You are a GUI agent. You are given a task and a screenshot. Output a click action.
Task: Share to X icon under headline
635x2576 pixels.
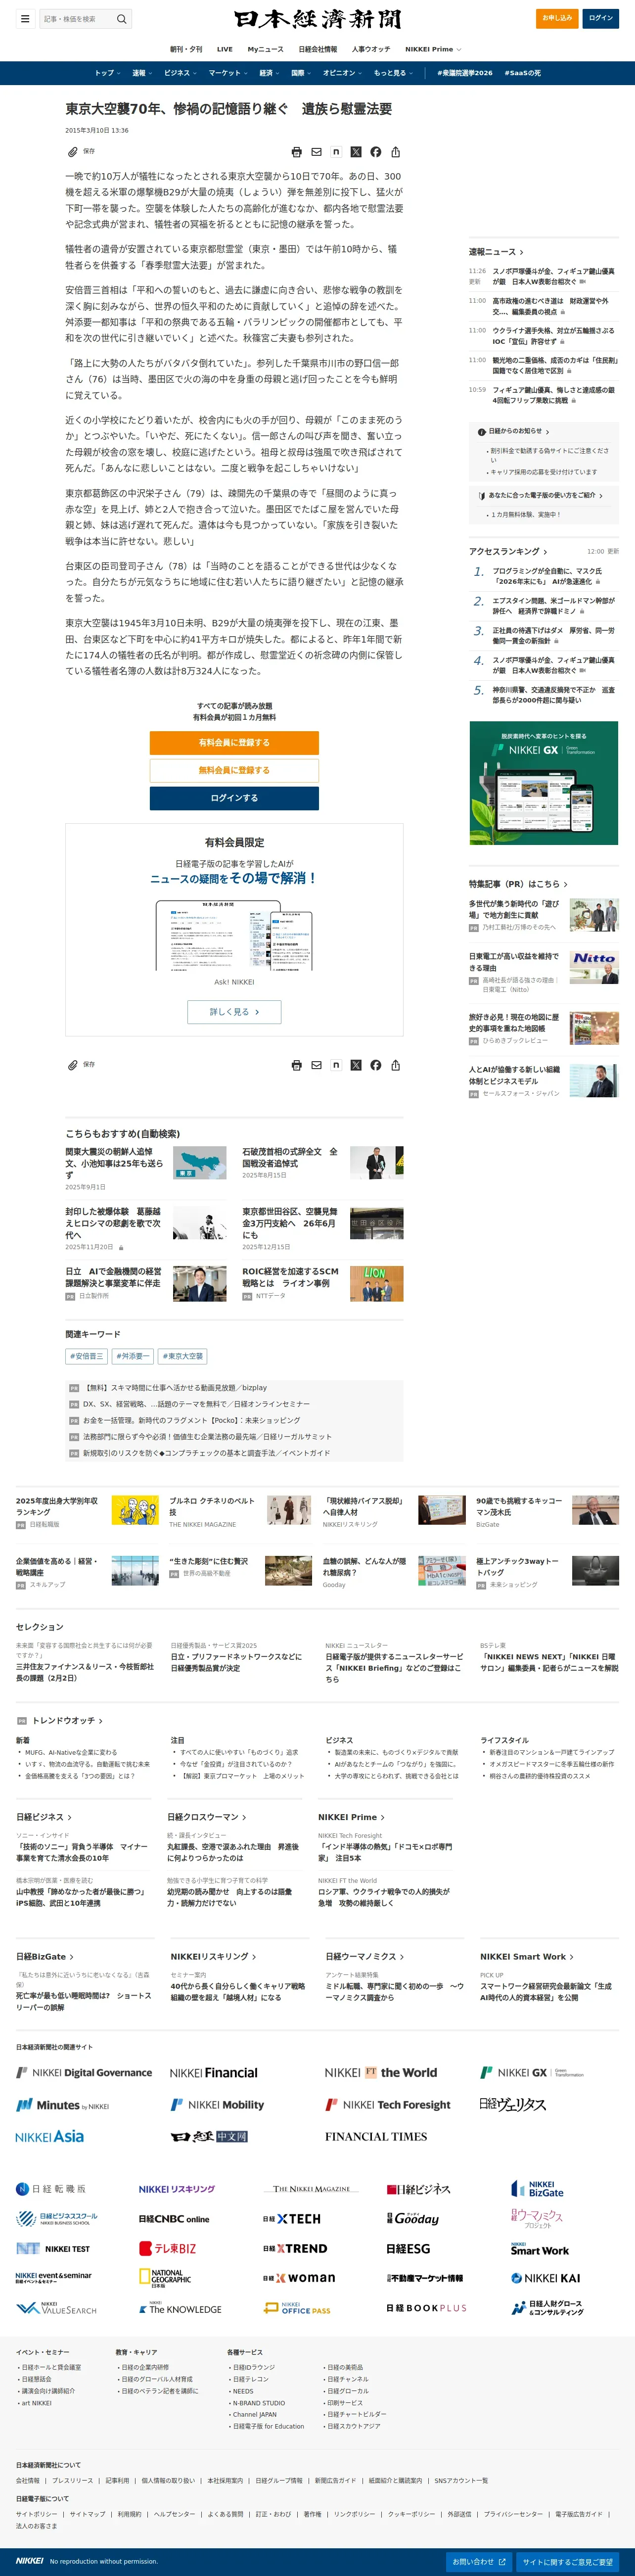pos(356,152)
